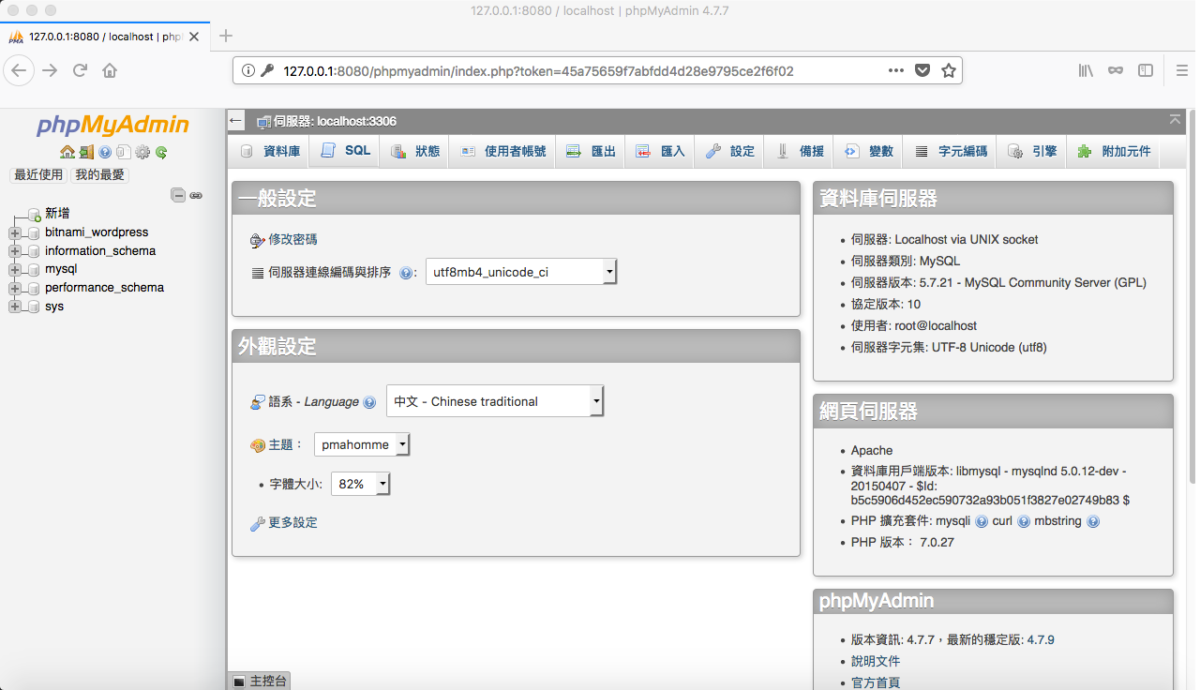The width and height of the screenshot is (1200, 690).
Task: Open the 設定 tab
Action: coord(730,151)
